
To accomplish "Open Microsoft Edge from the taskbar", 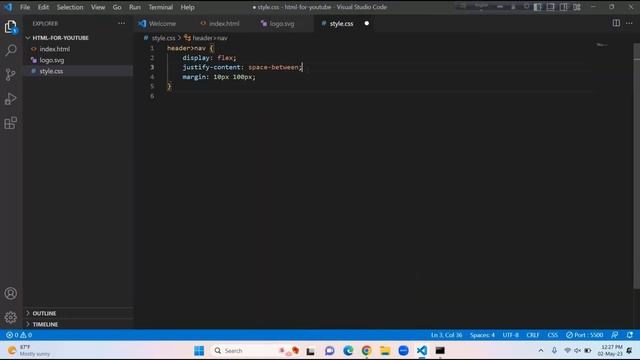I will click(348, 351).
